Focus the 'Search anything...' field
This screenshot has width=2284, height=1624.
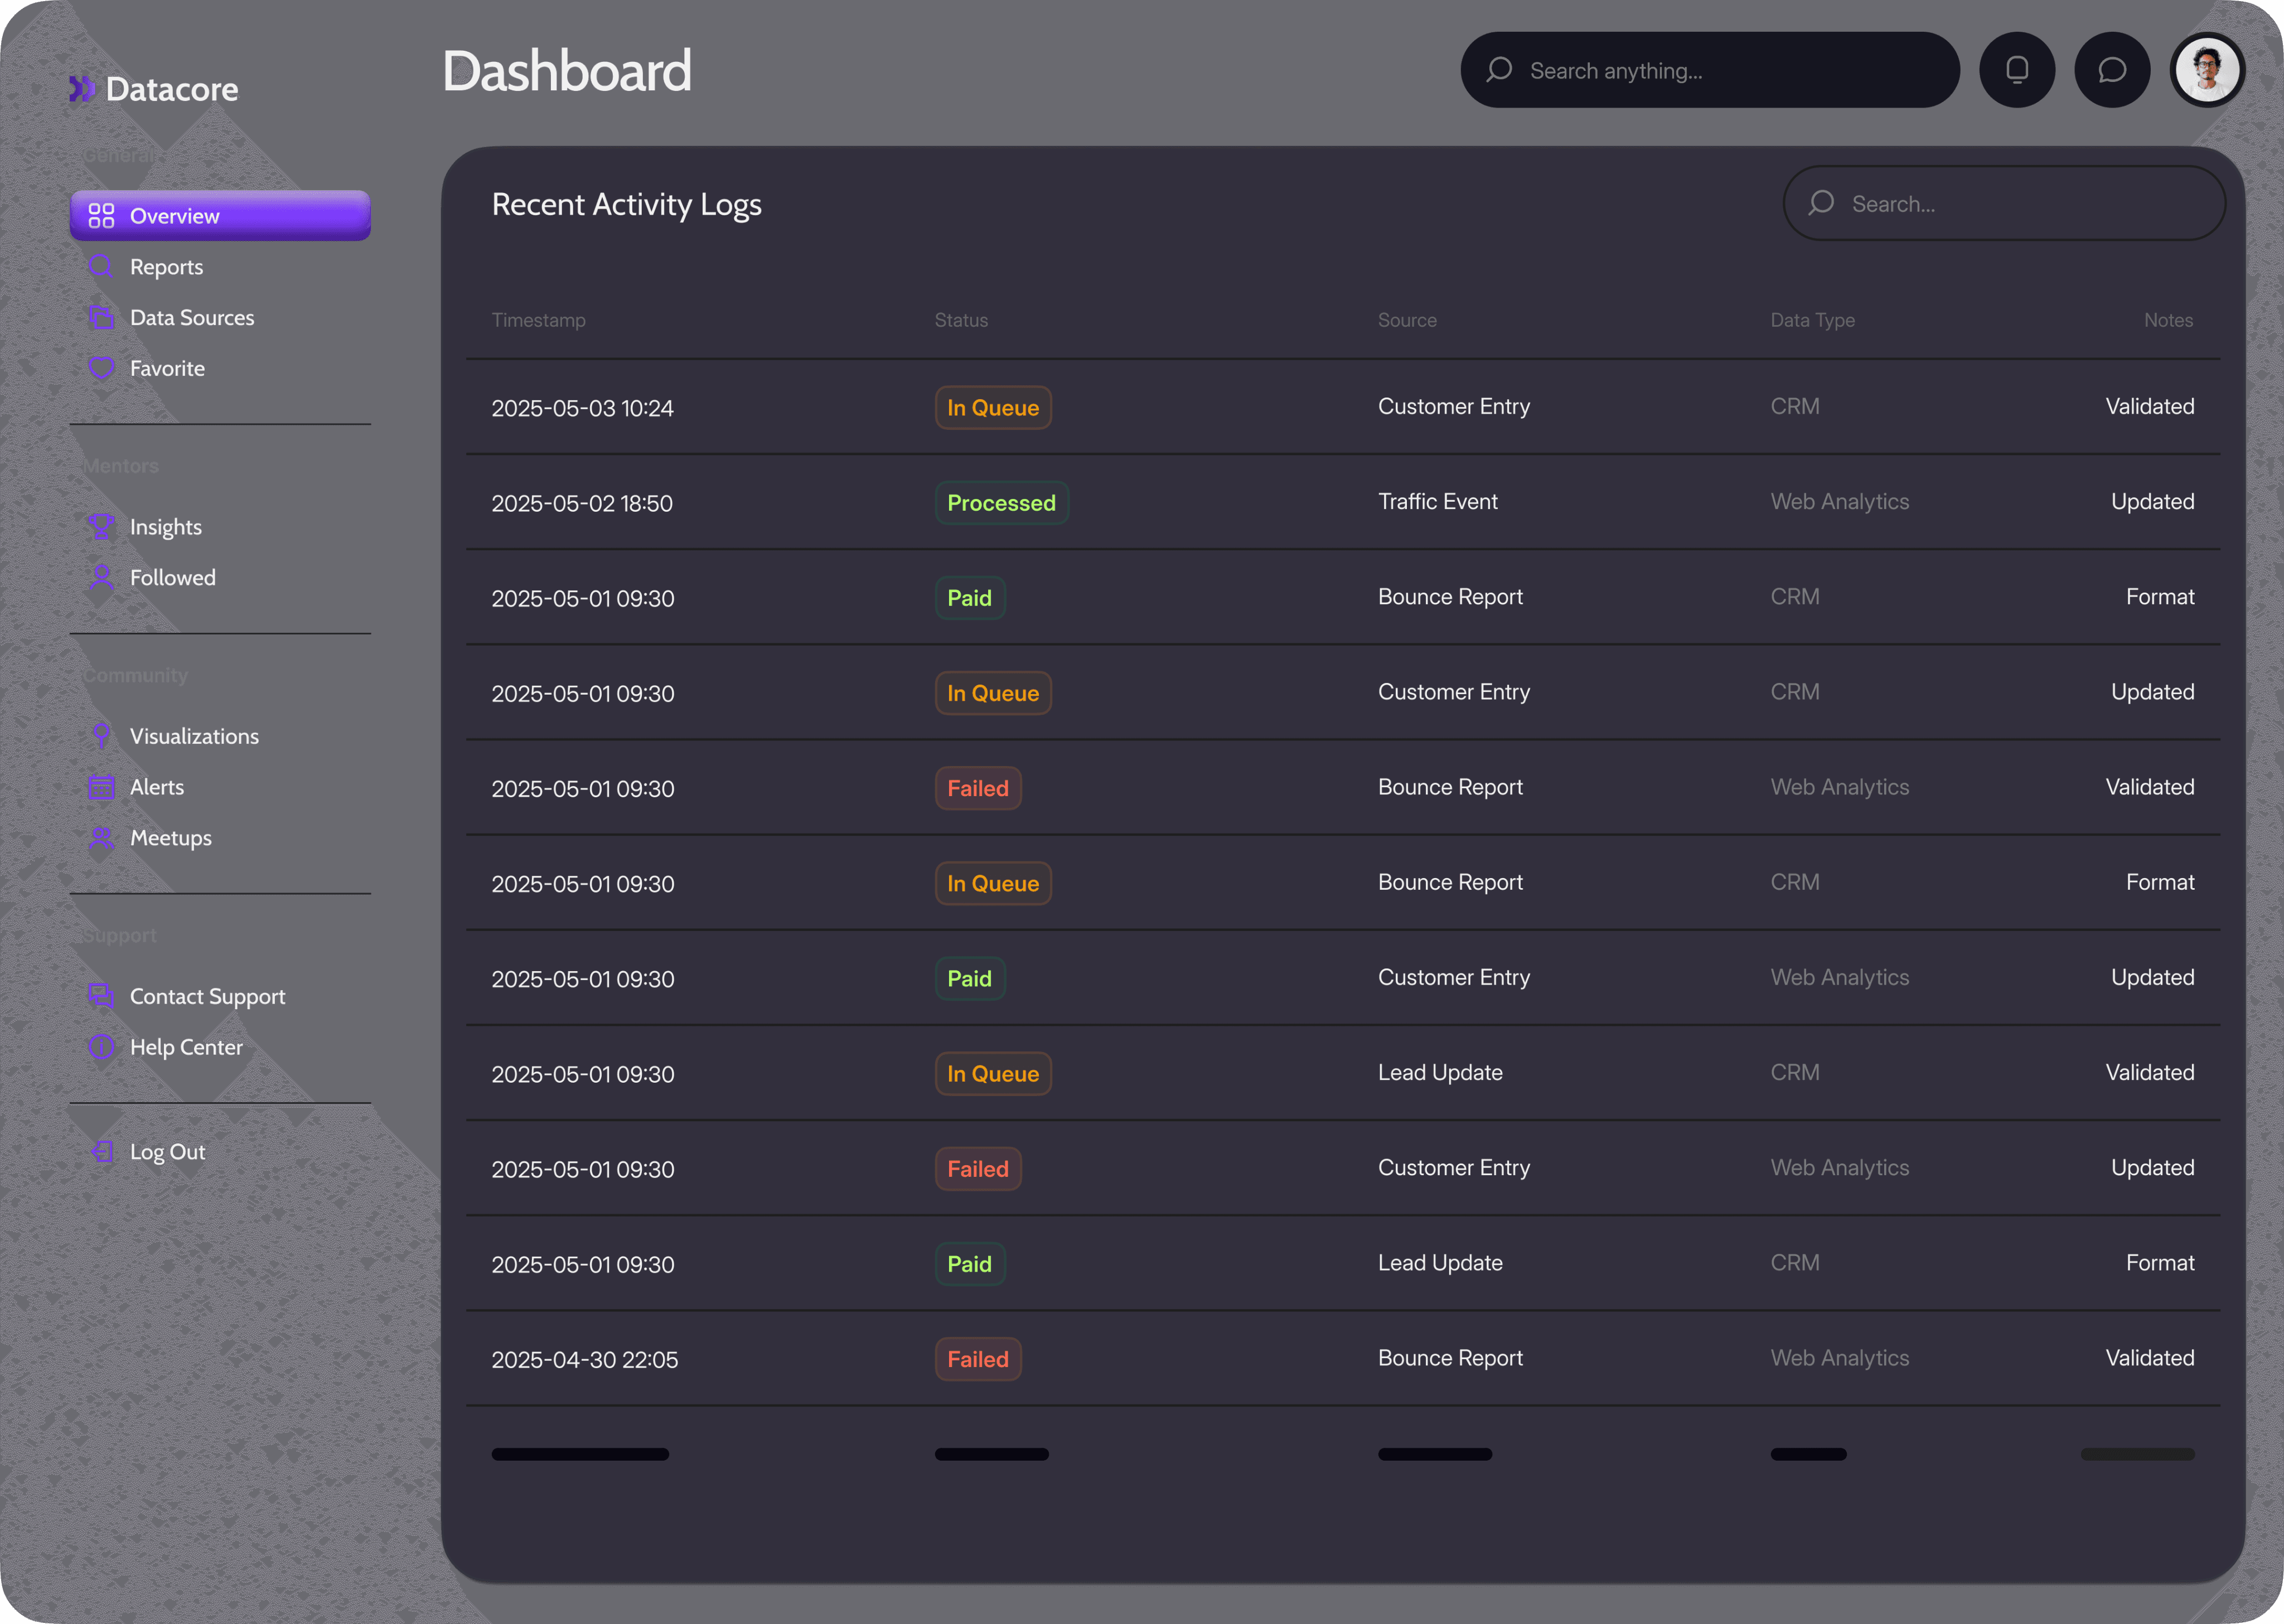pos(1710,70)
